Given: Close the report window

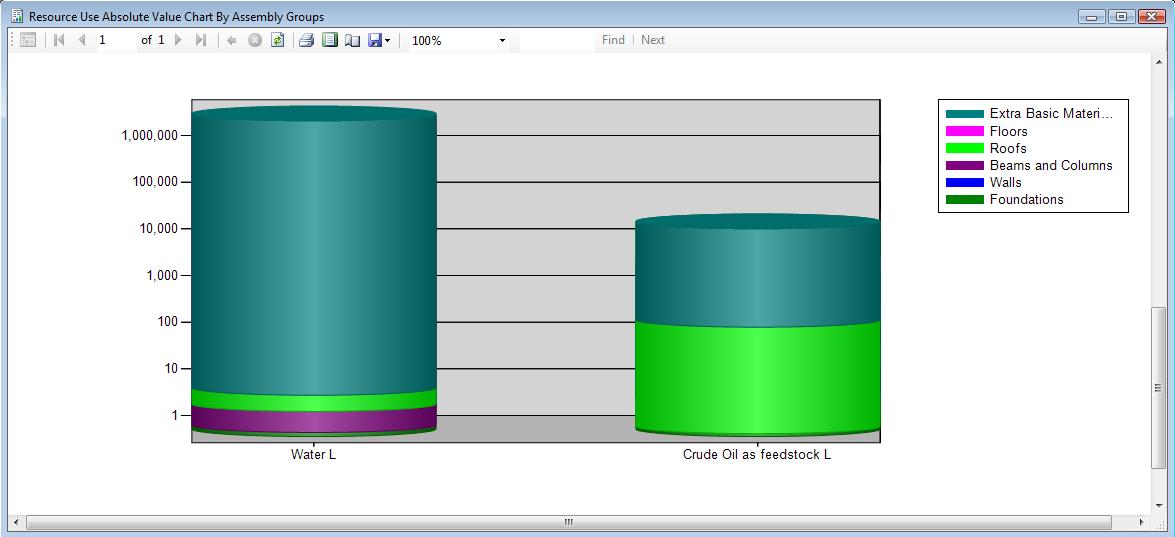Looking at the screenshot, I should pyautogui.click(x=1152, y=16).
